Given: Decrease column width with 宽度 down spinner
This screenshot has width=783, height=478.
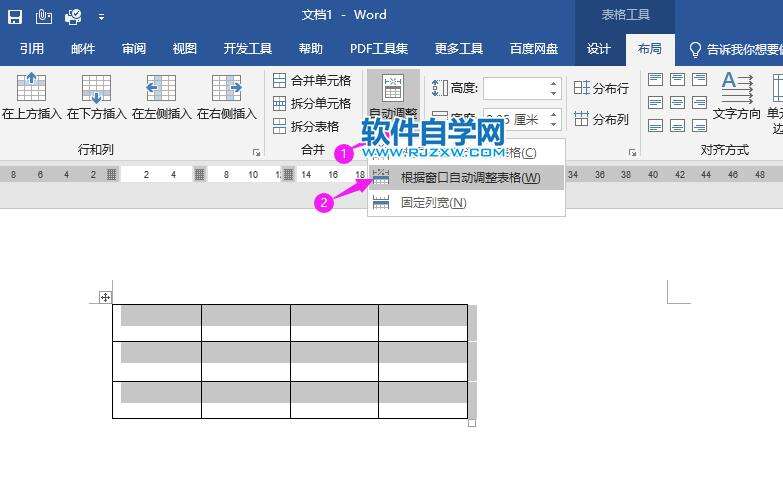Looking at the screenshot, I should [x=553, y=125].
